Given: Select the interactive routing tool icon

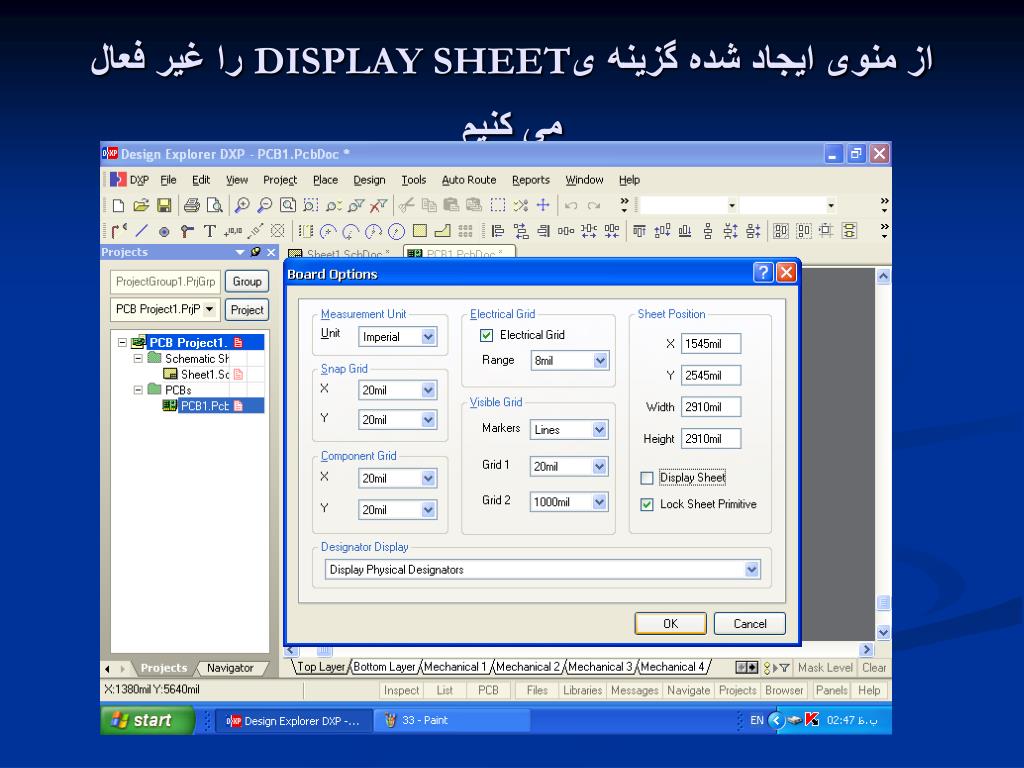Looking at the screenshot, I should coord(119,231).
